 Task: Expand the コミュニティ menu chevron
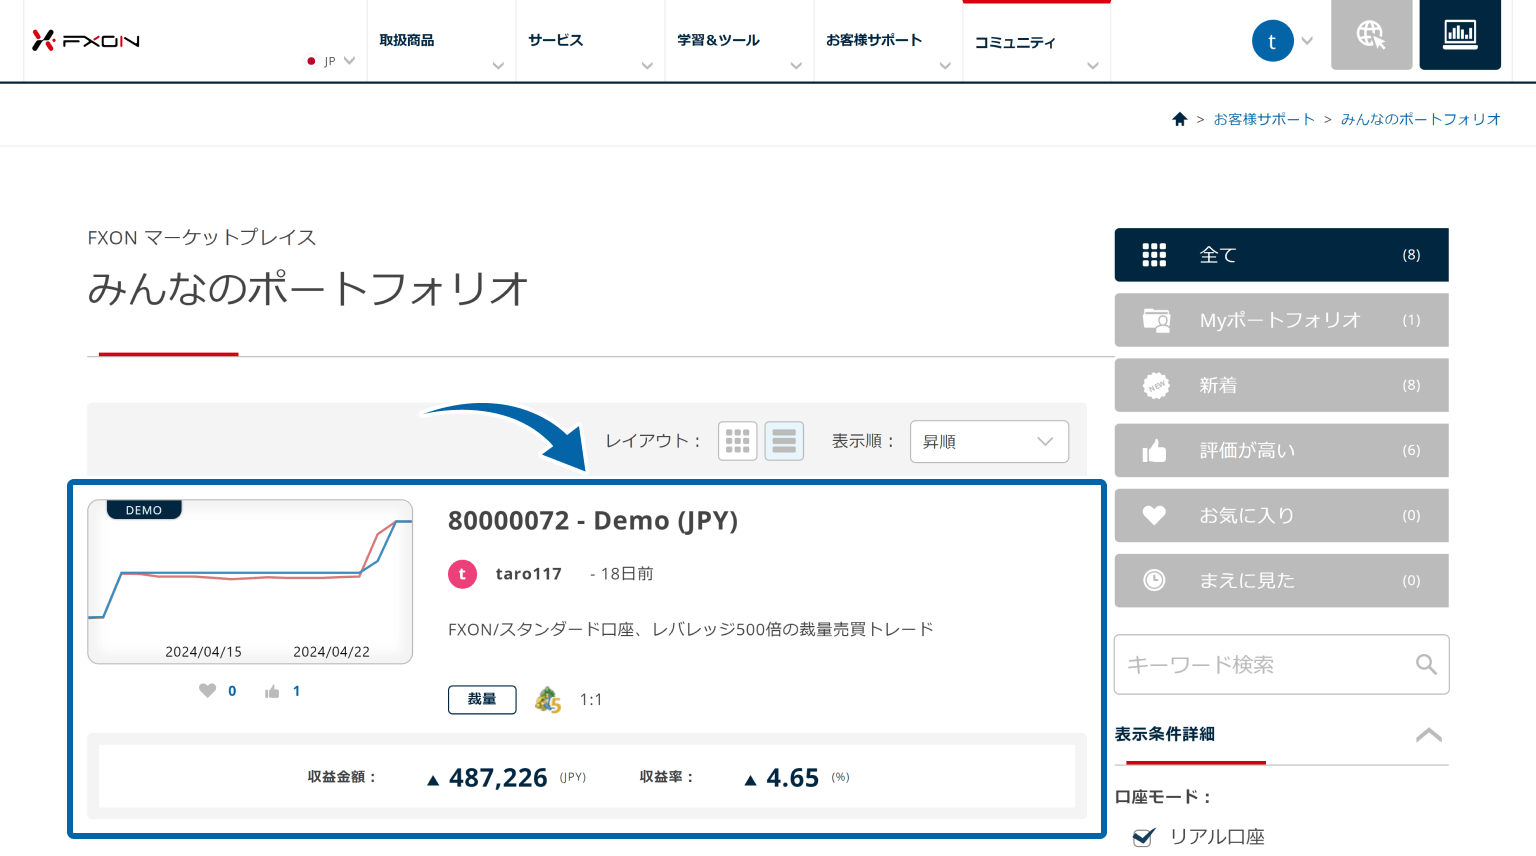coord(1093,66)
